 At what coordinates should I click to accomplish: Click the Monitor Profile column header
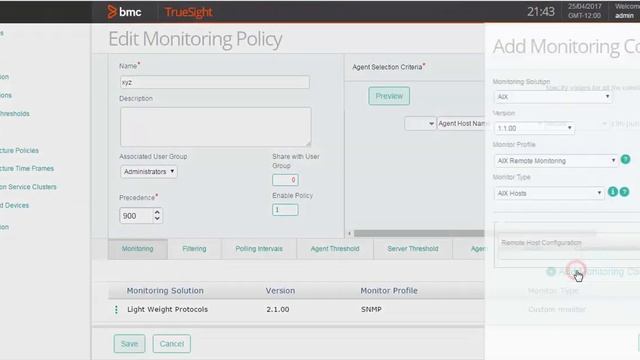coord(389,291)
